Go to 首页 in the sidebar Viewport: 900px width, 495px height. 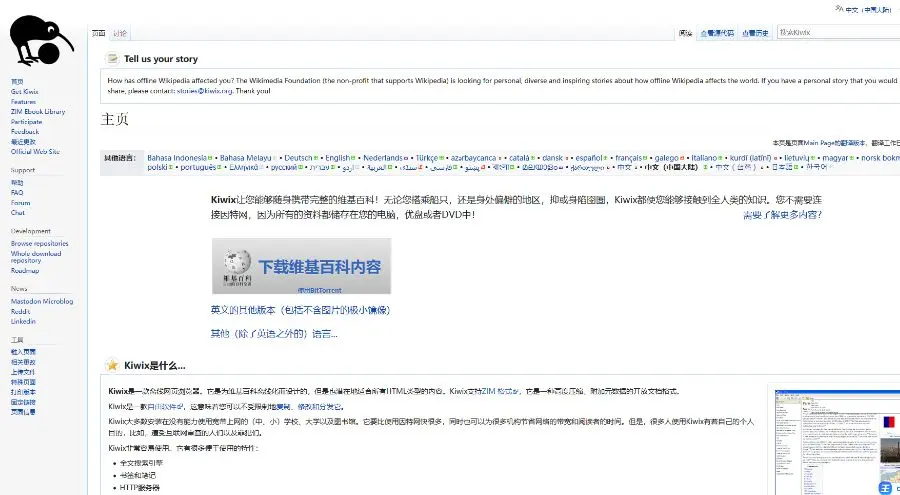click(x=17, y=82)
